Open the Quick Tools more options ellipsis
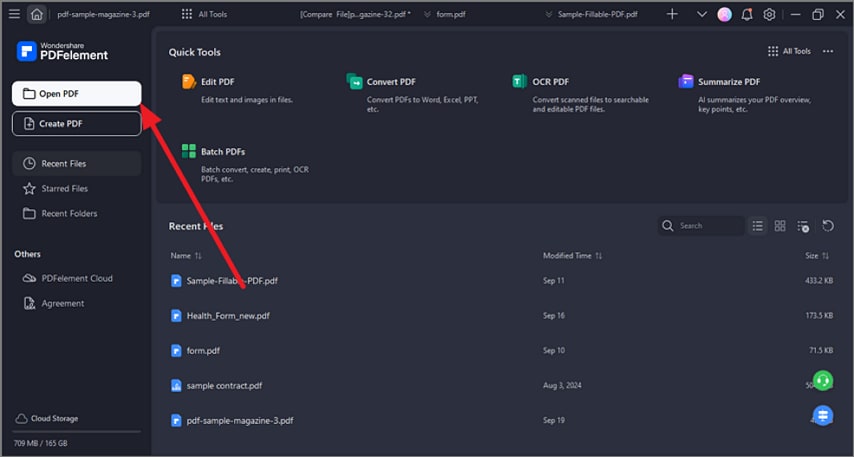 (827, 51)
